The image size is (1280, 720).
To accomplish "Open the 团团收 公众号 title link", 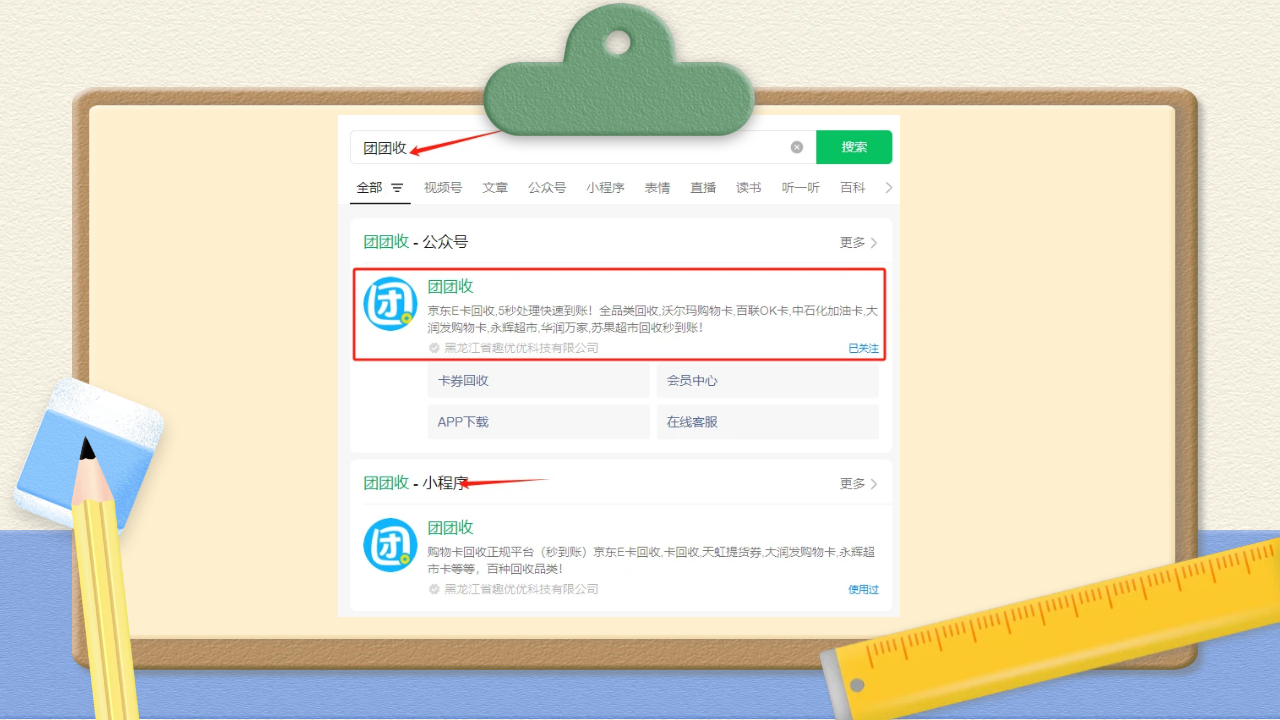I will coord(450,286).
